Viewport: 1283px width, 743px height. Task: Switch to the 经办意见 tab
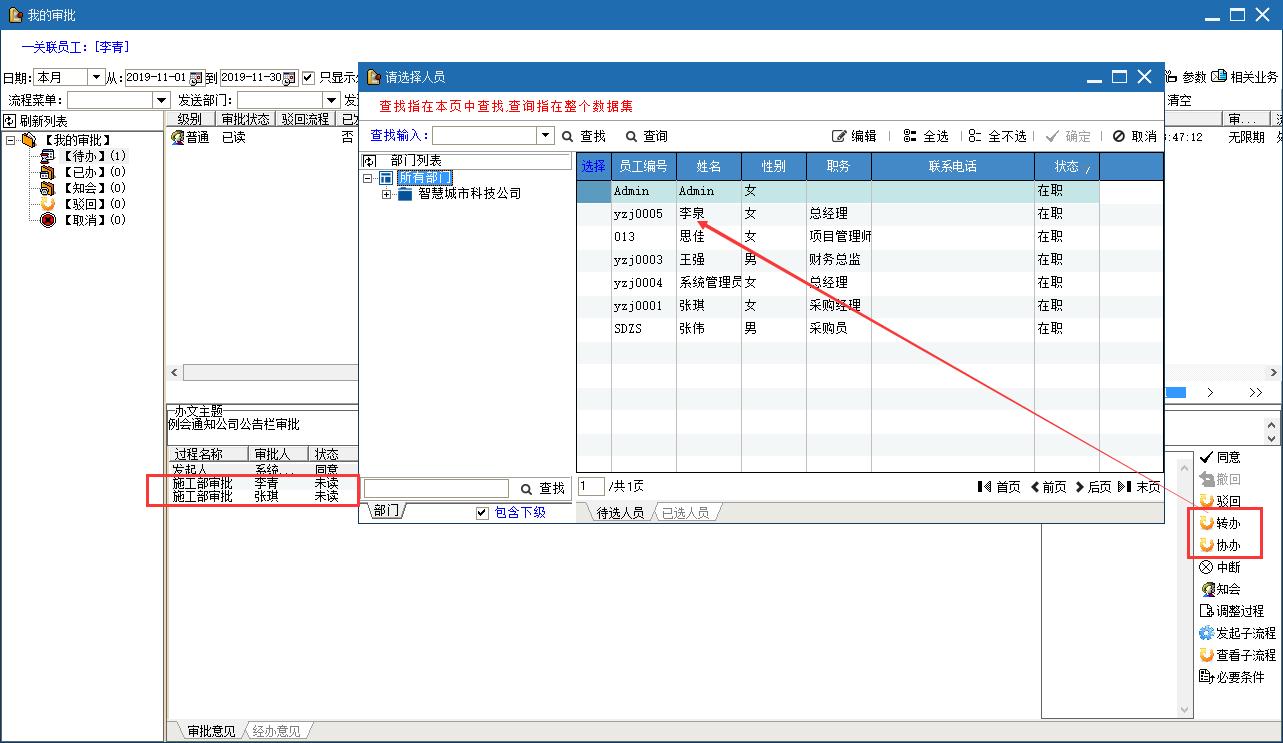point(276,731)
